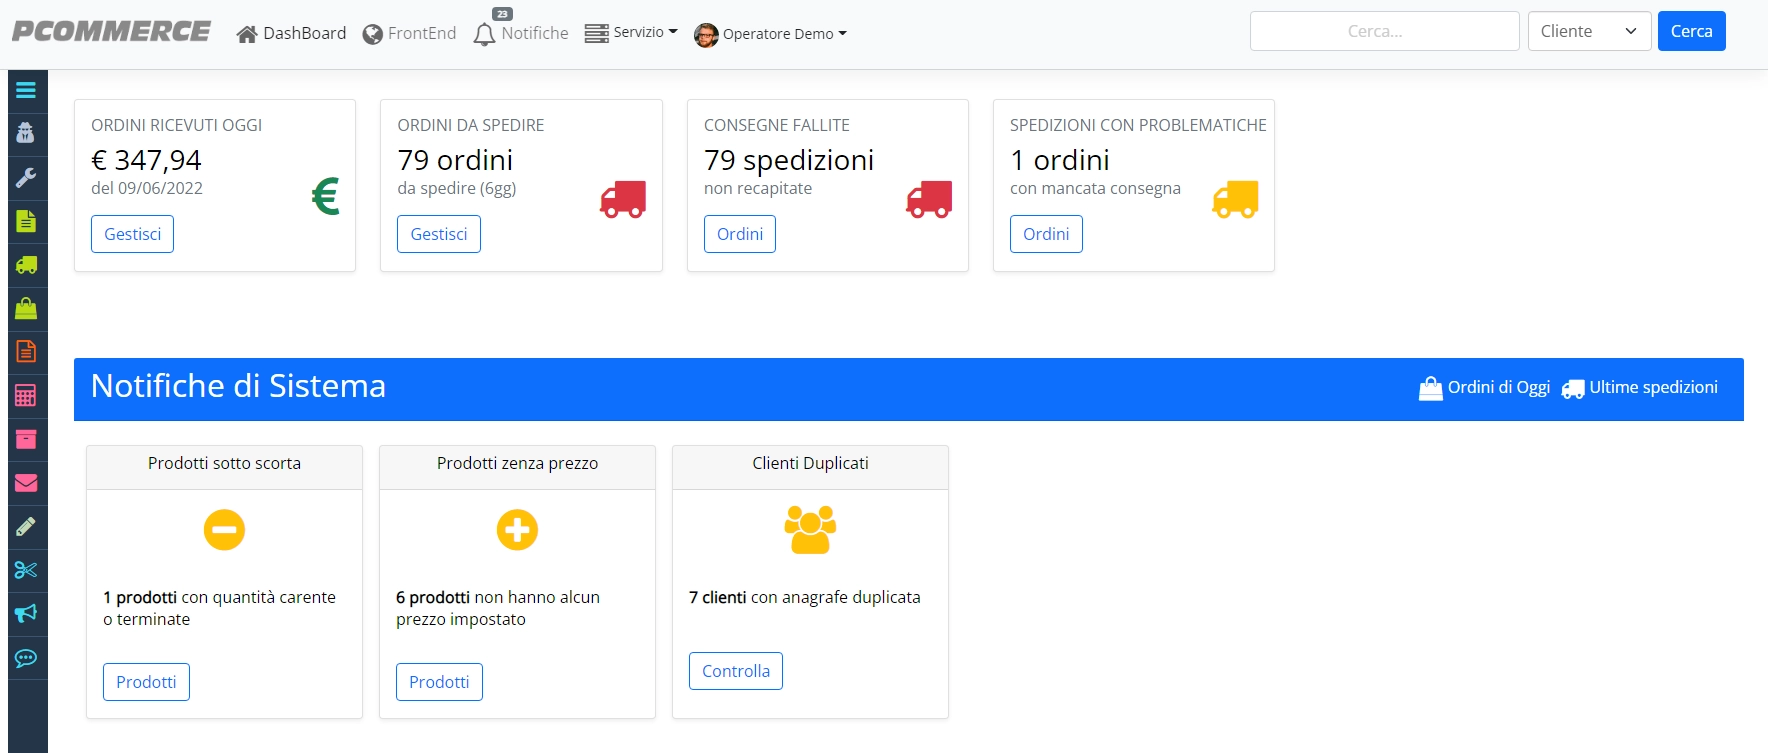
Task: Click the scissors sidebar icon
Action: (x=26, y=570)
